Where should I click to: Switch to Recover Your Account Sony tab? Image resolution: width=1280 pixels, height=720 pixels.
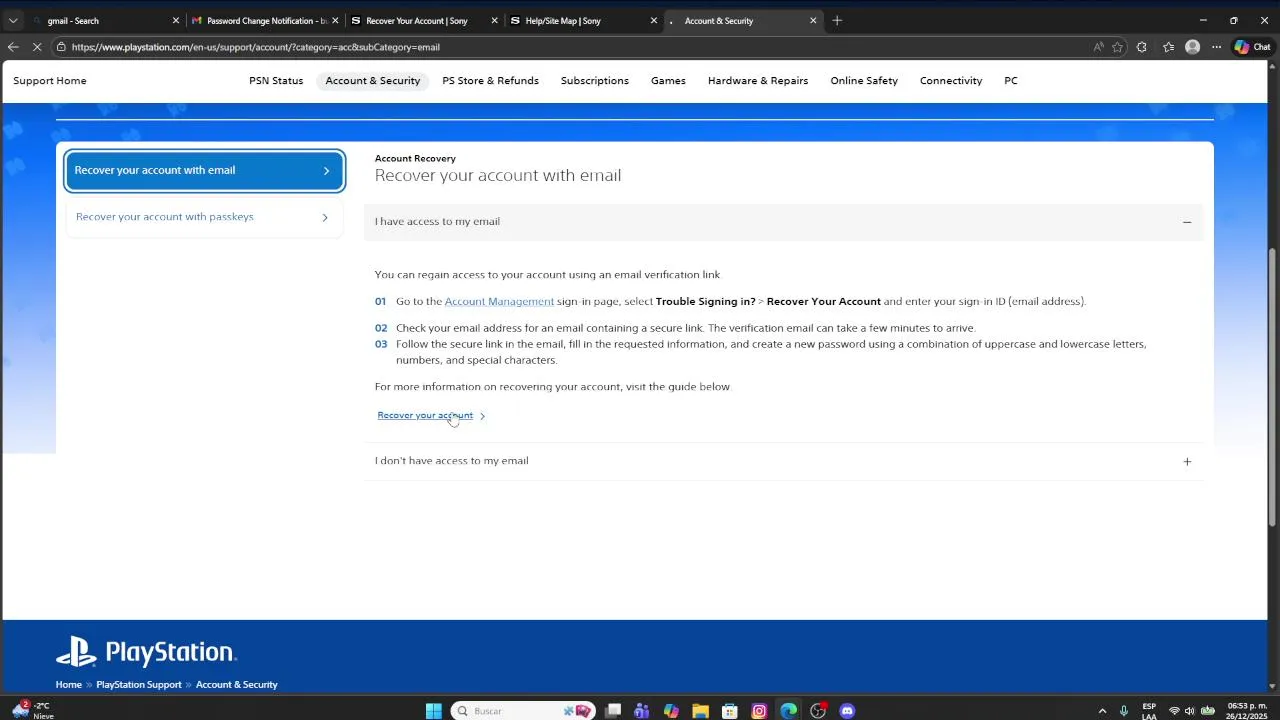point(424,20)
